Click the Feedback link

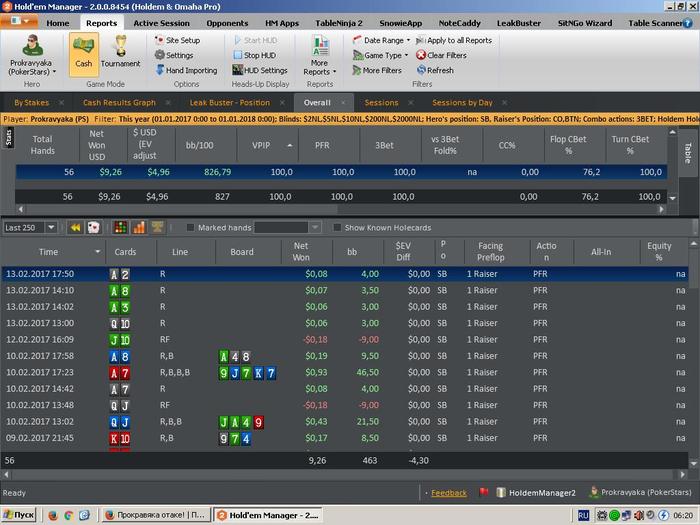(449, 493)
